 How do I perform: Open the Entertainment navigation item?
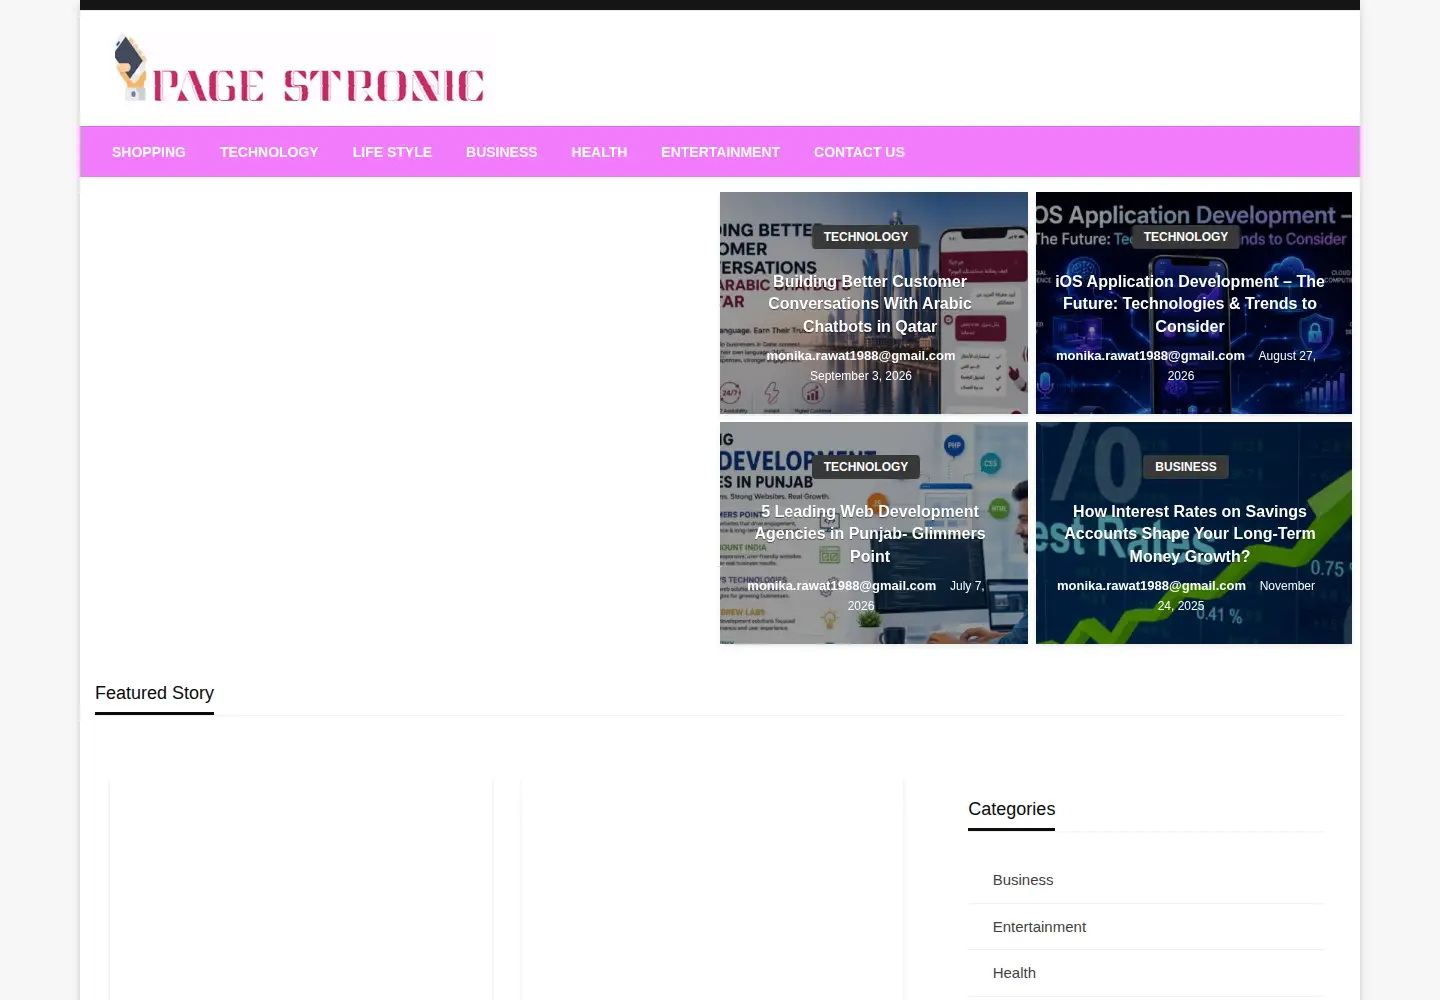720,152
